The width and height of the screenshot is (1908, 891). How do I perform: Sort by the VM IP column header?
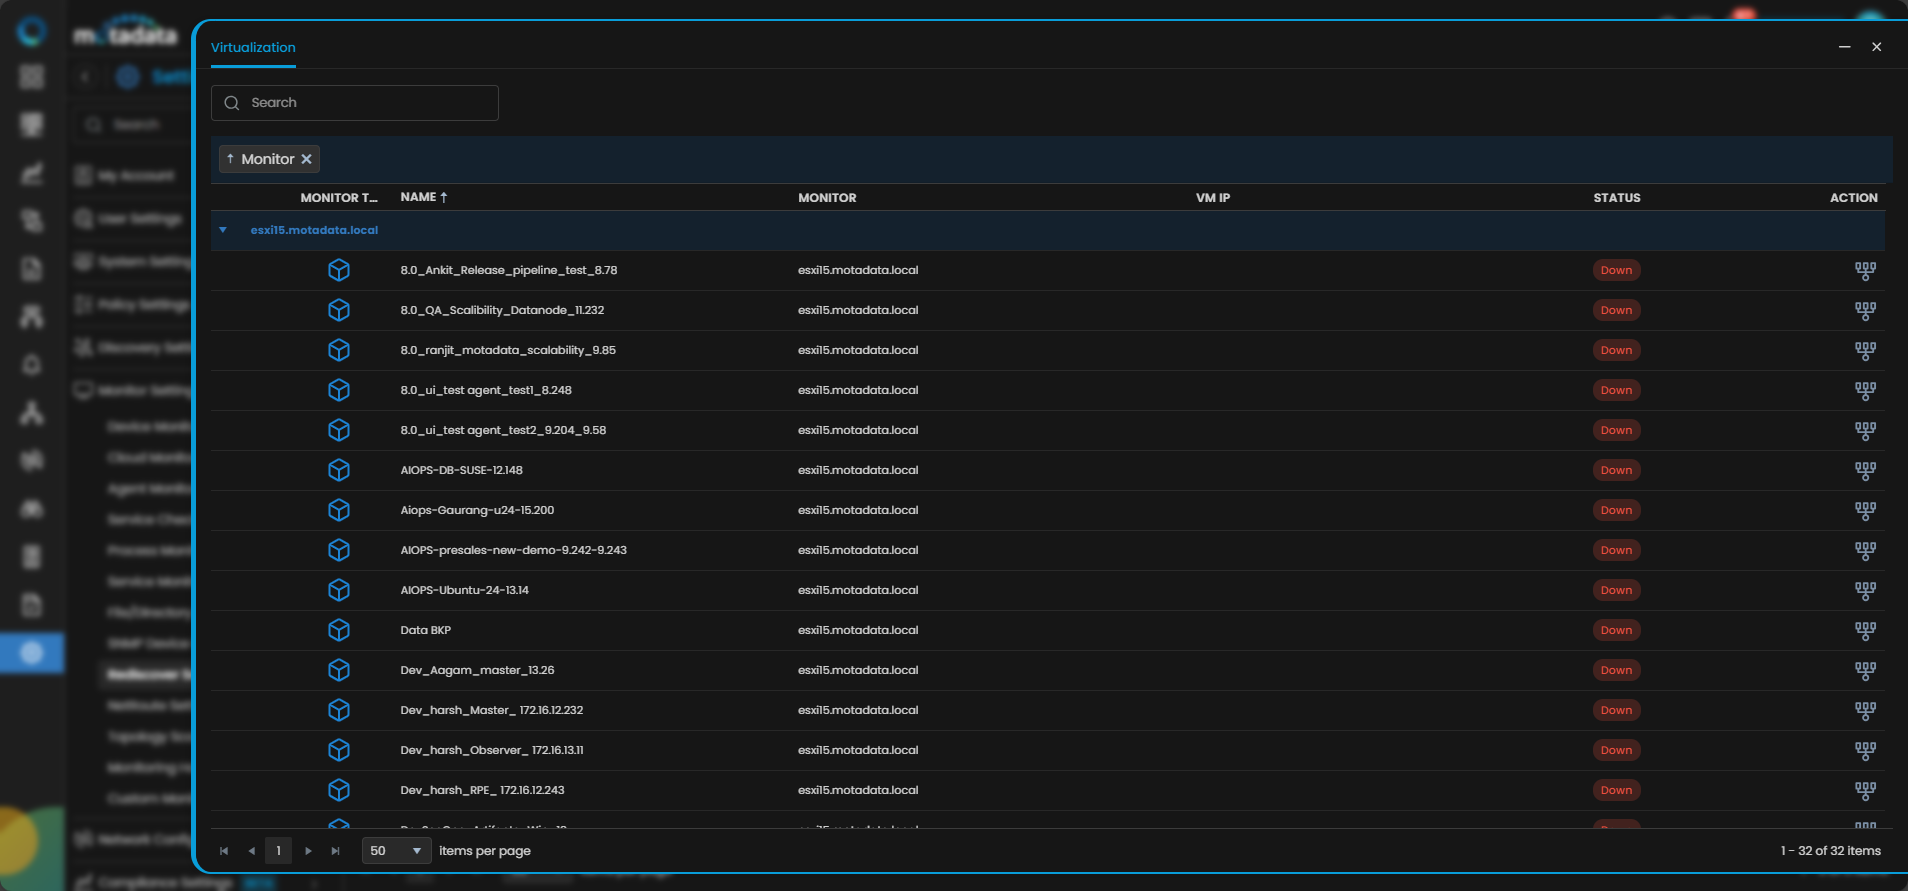[x=1213, y=198]
